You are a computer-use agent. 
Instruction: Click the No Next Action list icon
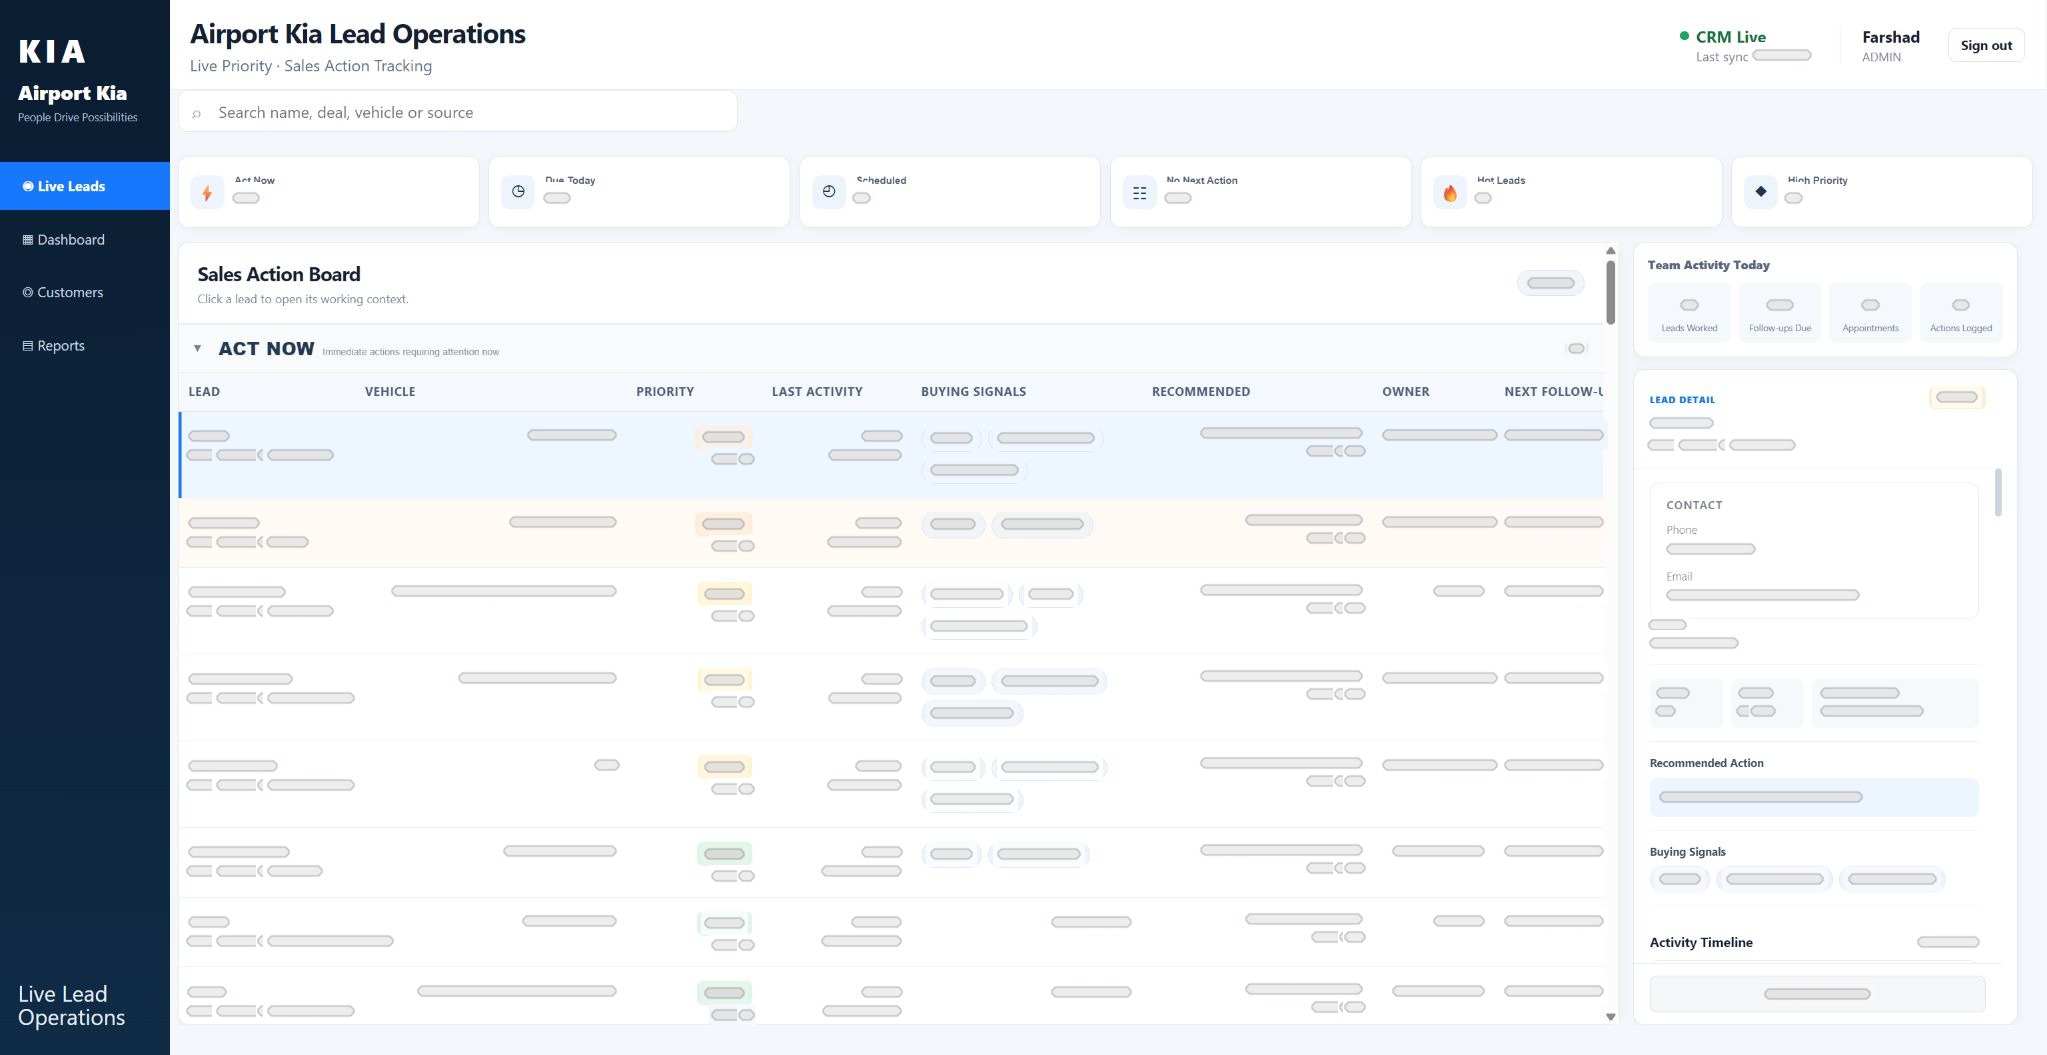[x=1139, y=192]
